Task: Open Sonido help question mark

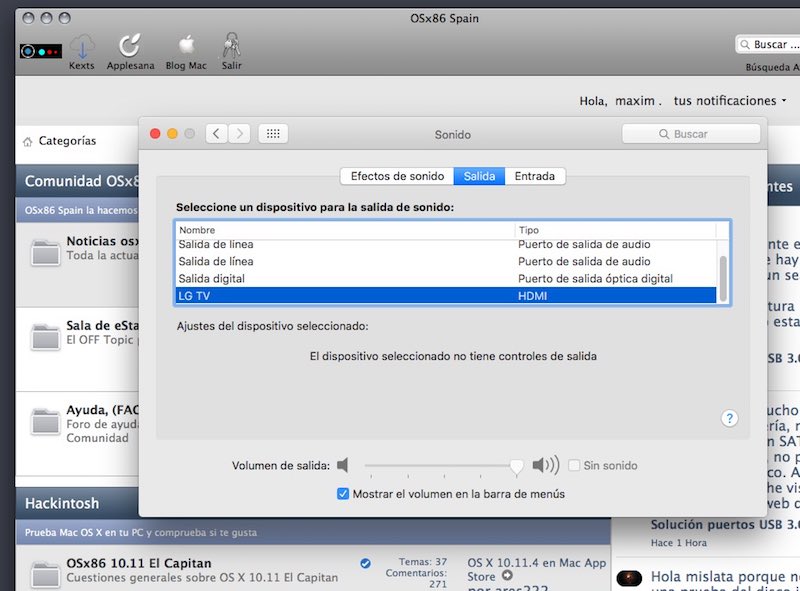Action: point(729,418)
